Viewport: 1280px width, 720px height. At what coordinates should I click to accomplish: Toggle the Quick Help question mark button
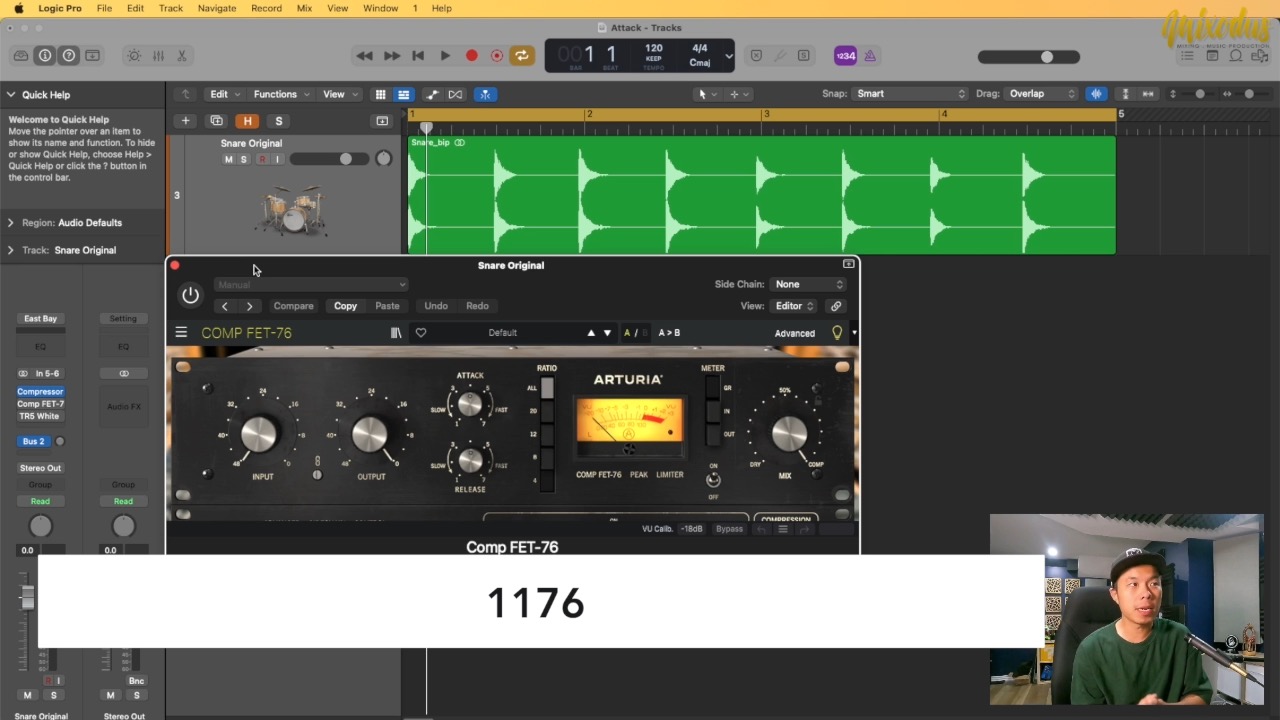[x=69, y=56]
